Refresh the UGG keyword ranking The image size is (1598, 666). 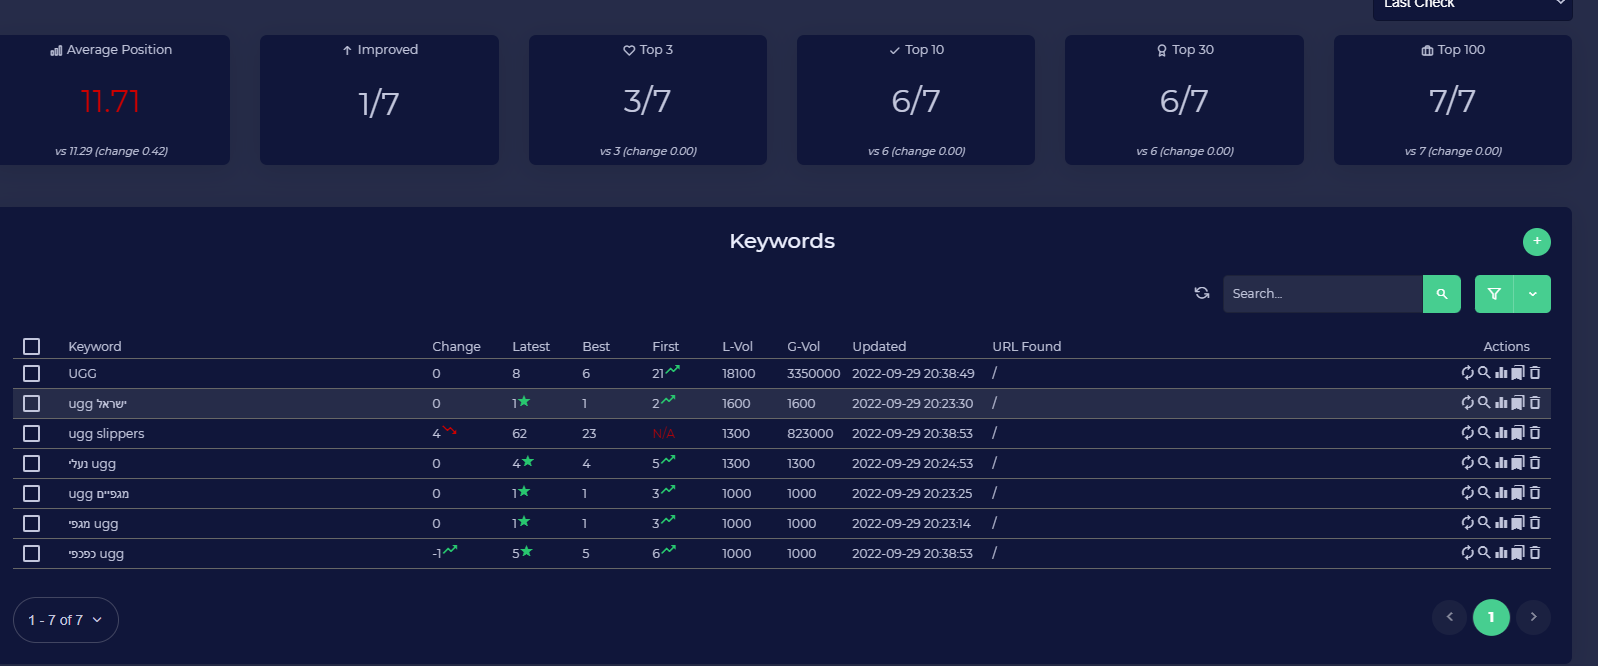[x=1467, y=373]
